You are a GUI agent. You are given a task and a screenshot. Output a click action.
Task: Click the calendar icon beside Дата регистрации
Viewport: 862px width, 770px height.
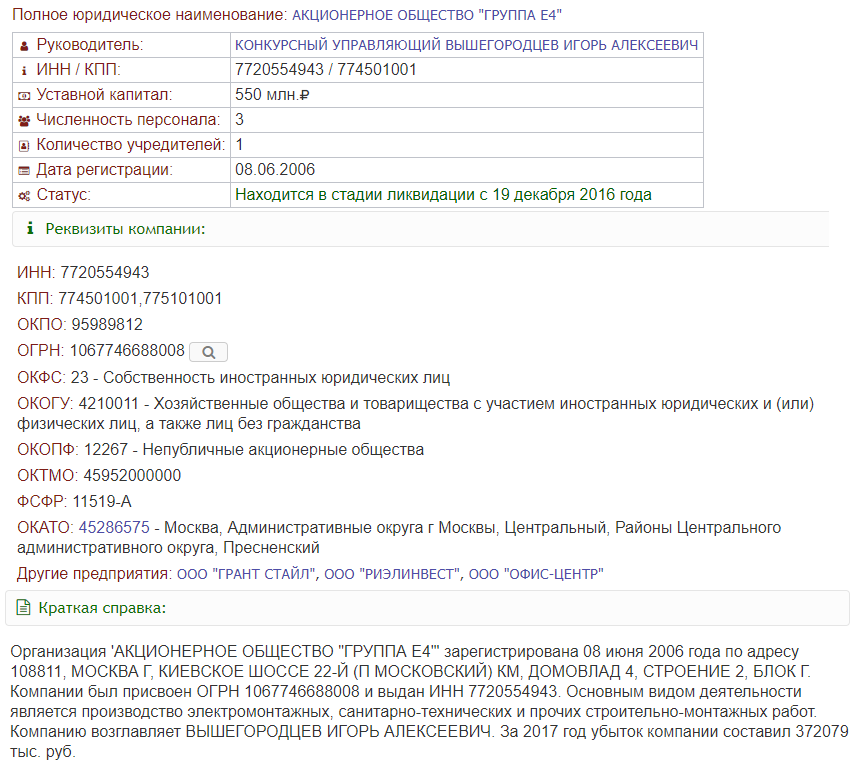pyautogui.click(x=24, y=171)
